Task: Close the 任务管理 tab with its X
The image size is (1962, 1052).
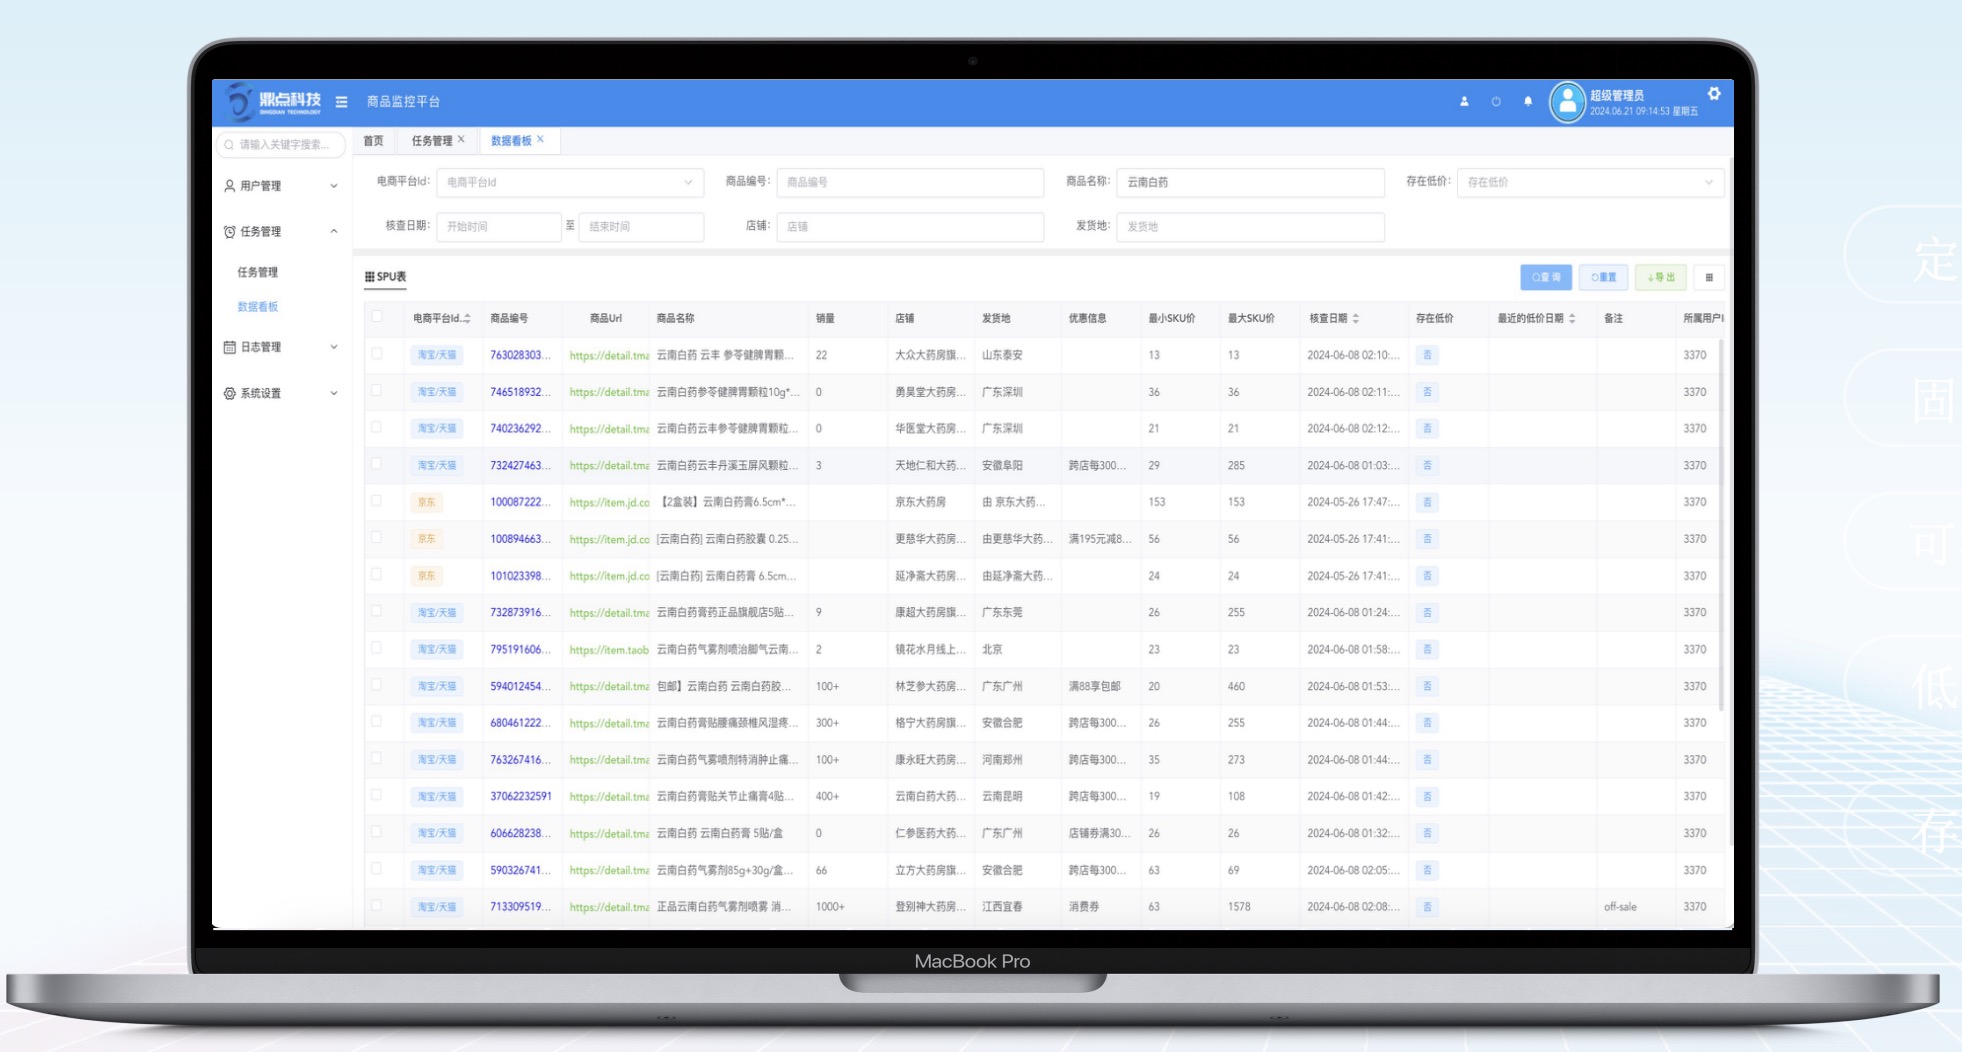Action: pos(461,140)
